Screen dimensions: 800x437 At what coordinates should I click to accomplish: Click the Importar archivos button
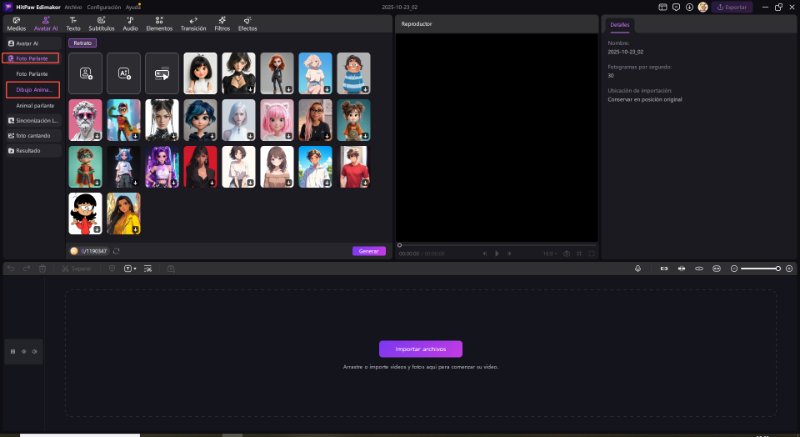pyautogui.click(x=420, y=349)
